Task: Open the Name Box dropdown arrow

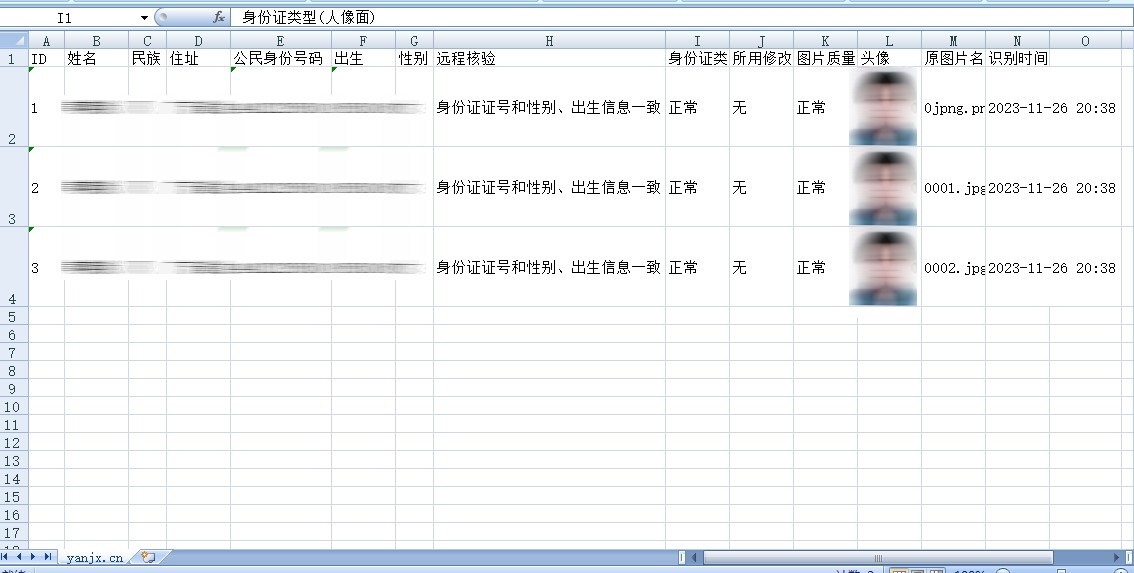Action: pyautogui.click(x=144, y=18)
